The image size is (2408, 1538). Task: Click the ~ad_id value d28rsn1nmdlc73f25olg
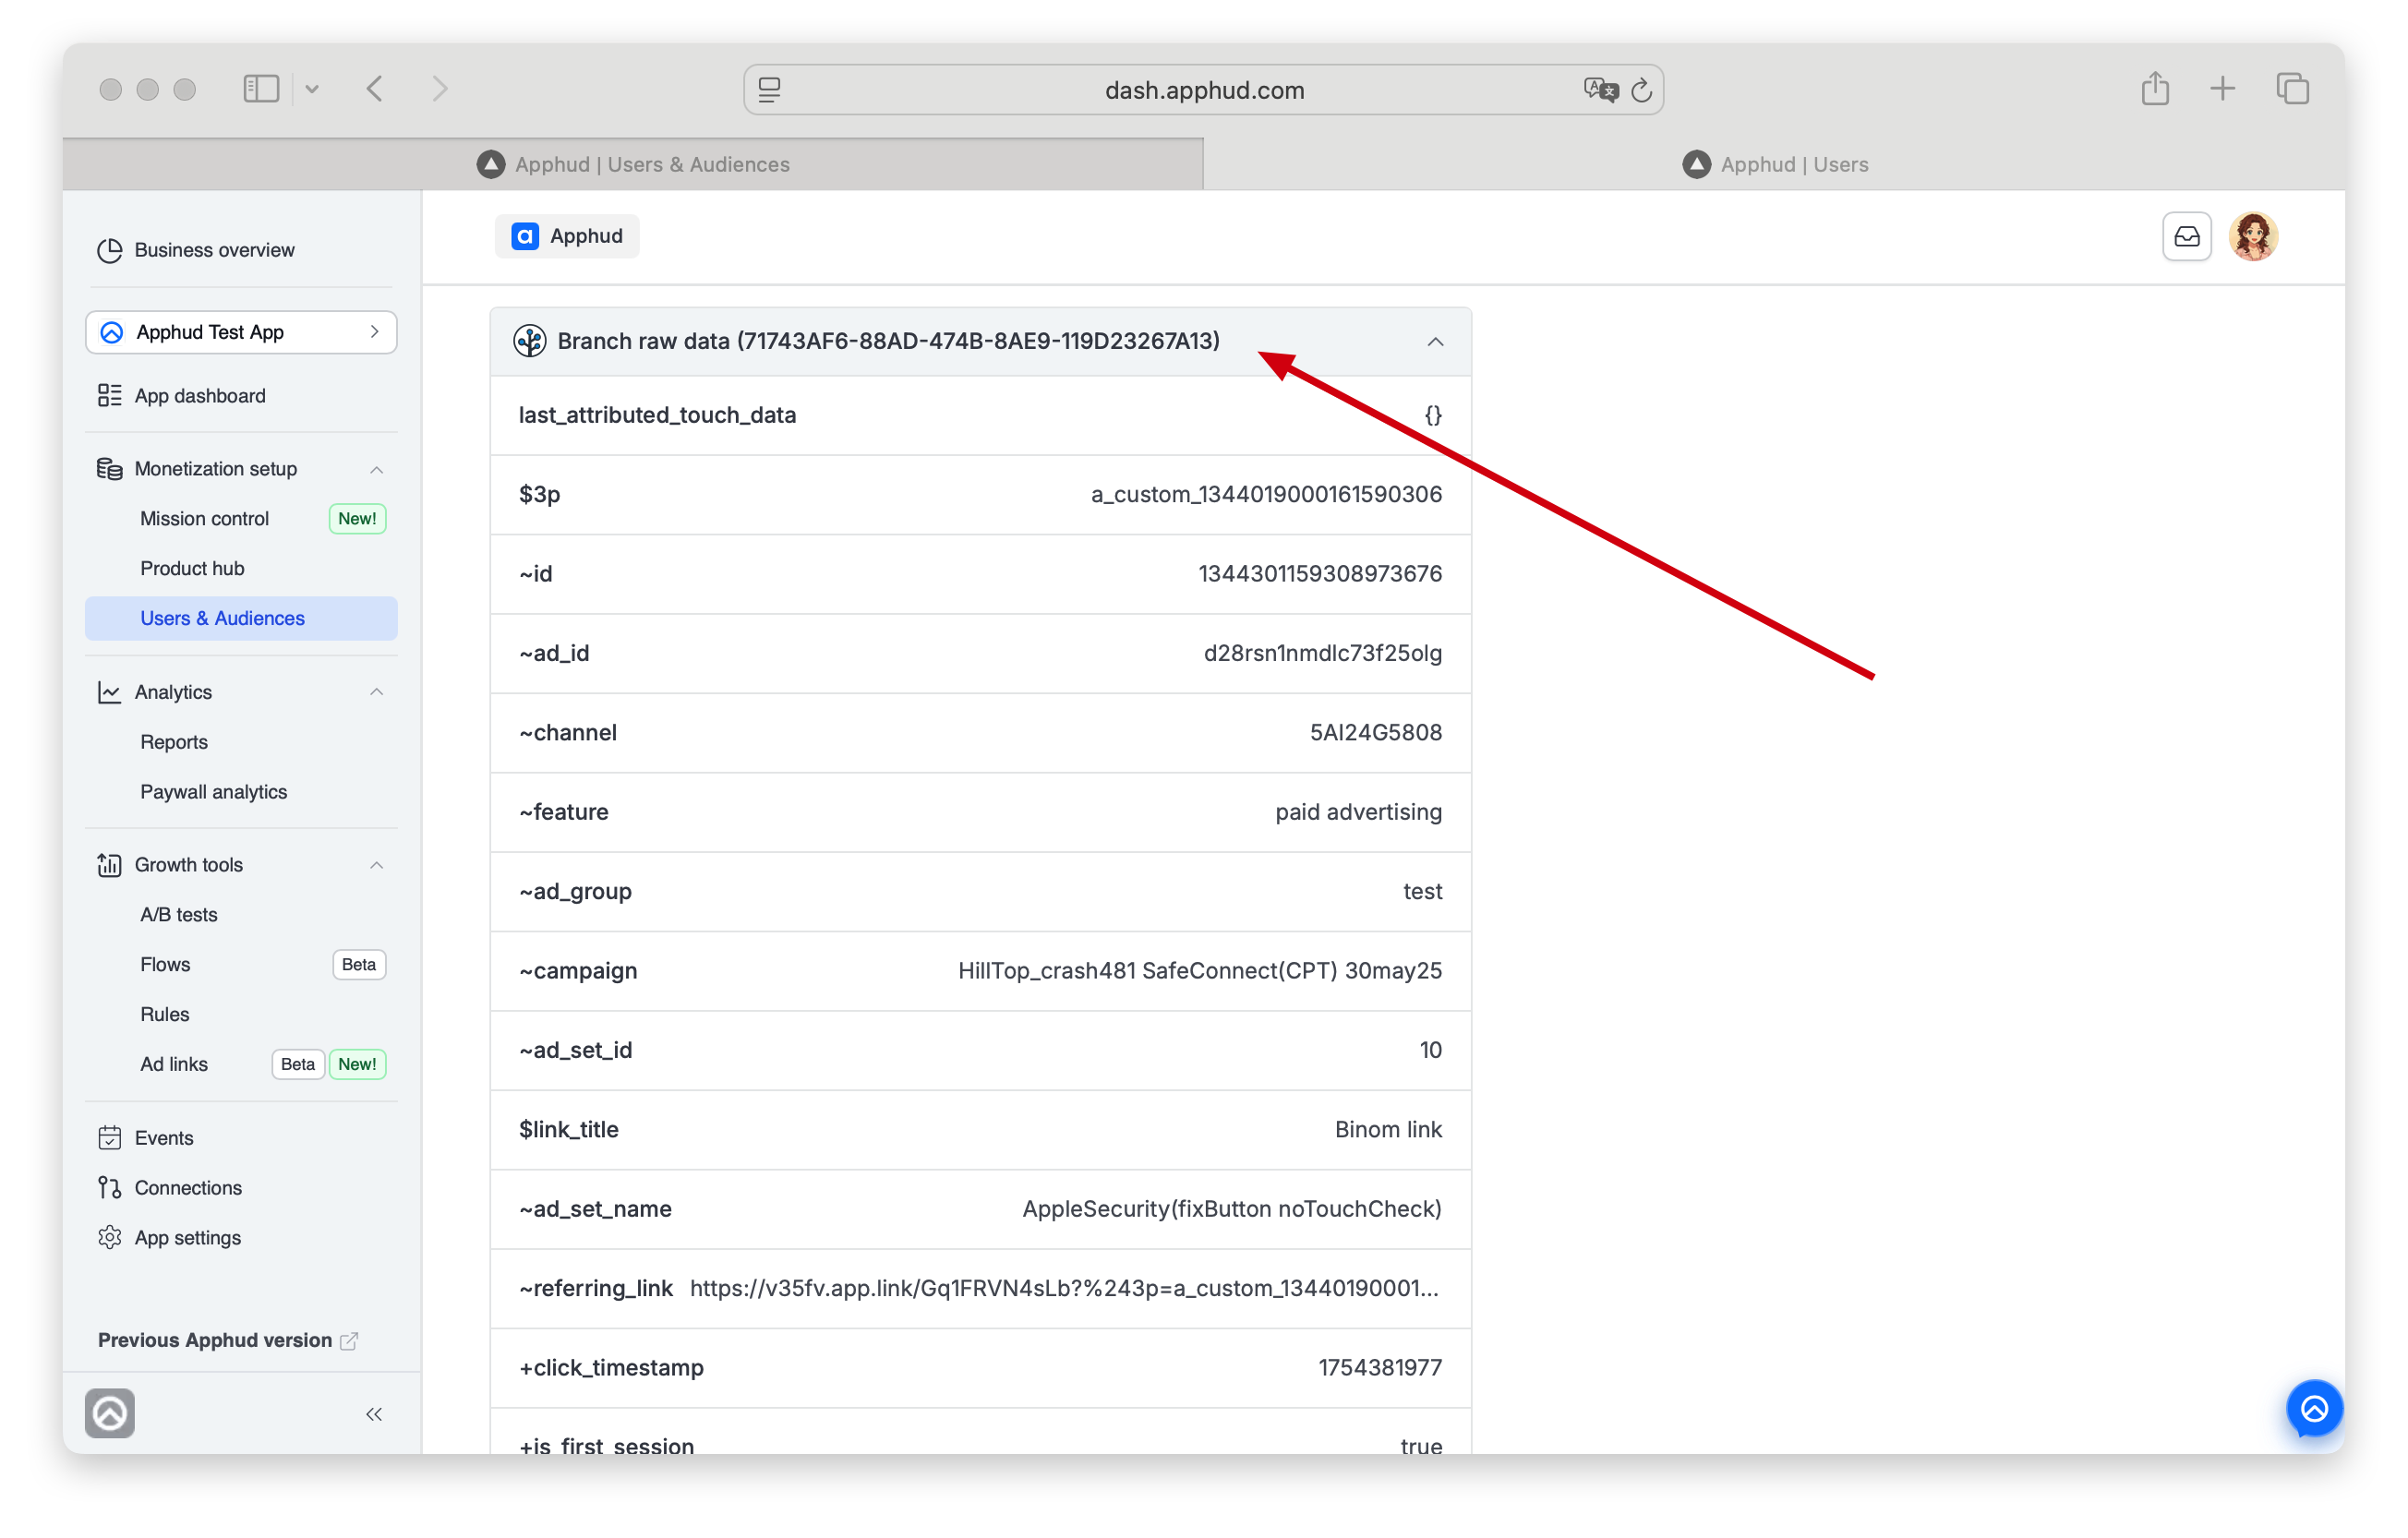tap(1322, 653)
